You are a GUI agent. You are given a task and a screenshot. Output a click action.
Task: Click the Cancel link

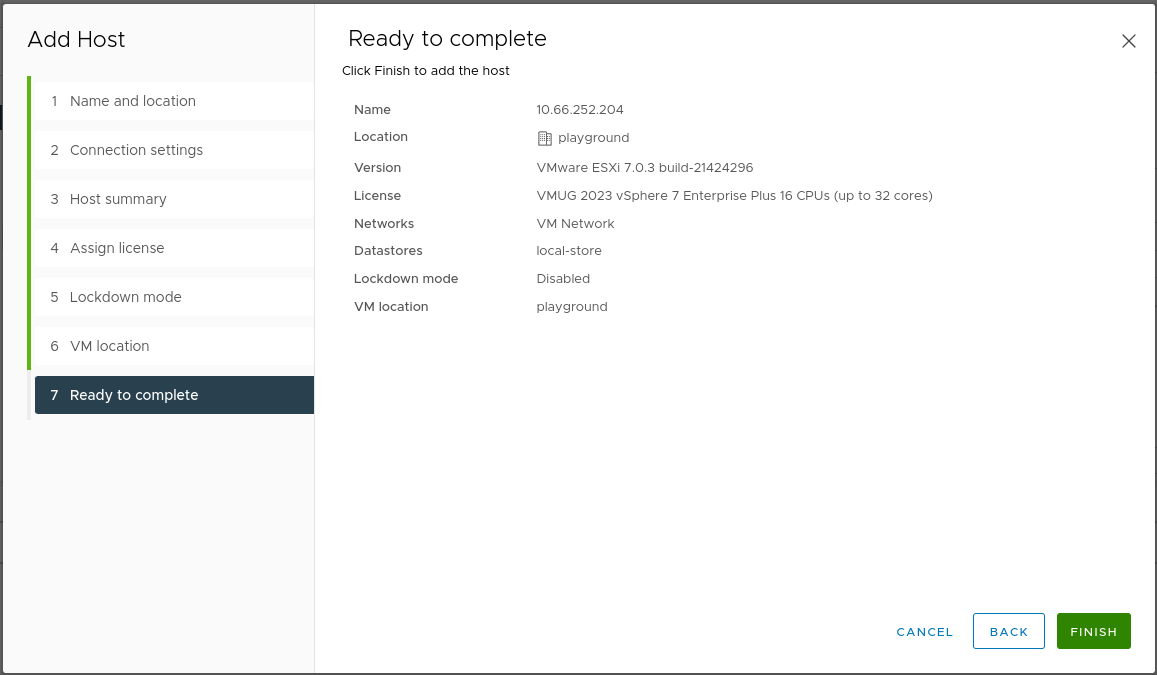click(924, 631)
